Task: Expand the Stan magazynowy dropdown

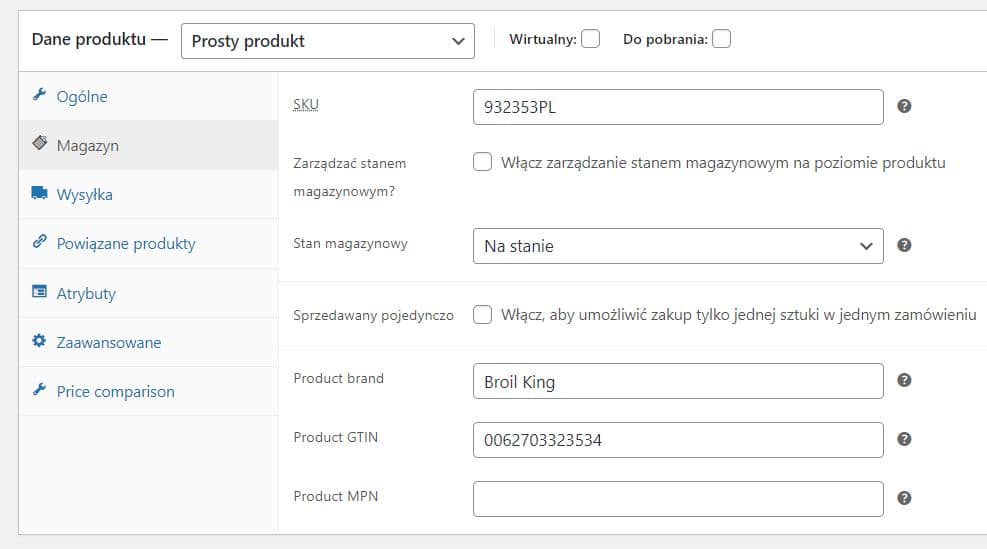Action: (677, 246)
